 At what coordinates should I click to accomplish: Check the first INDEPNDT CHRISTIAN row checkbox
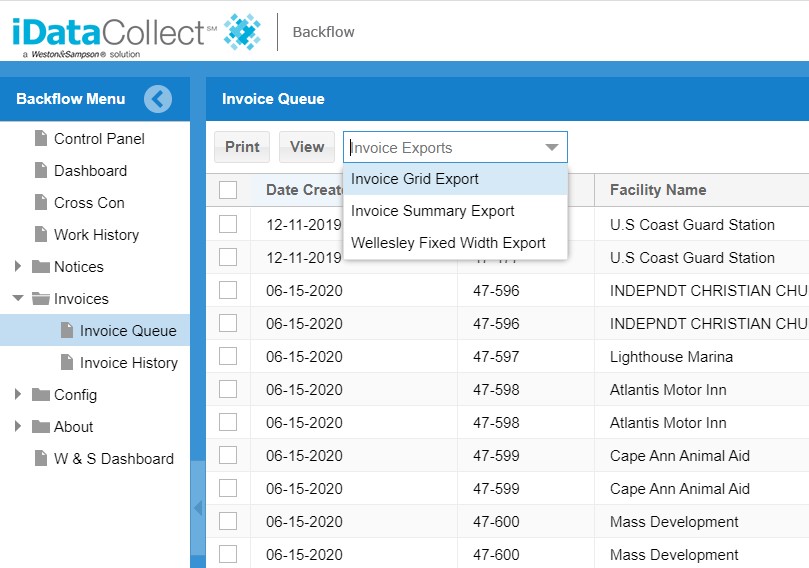228,290
